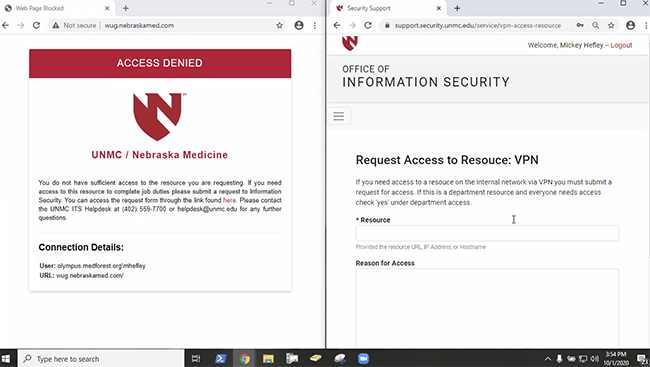650x367 pixels.
Task: Click the microphone tray icon
Action: tap(559, 359)
